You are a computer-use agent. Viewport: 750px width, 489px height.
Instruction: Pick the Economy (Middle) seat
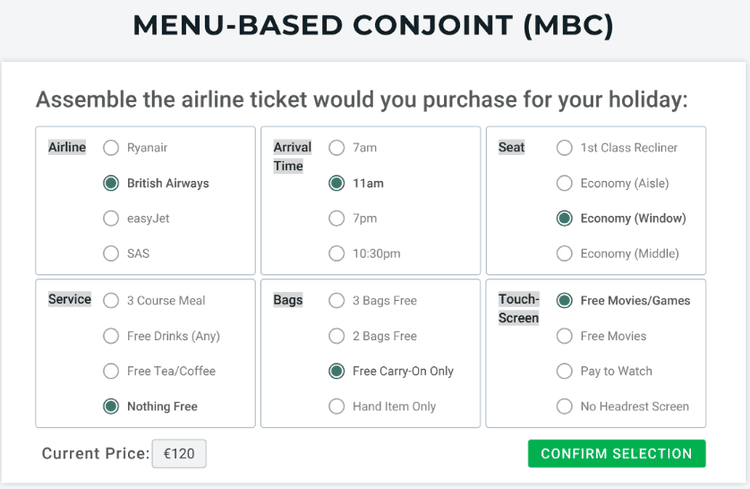click(565, 254)
